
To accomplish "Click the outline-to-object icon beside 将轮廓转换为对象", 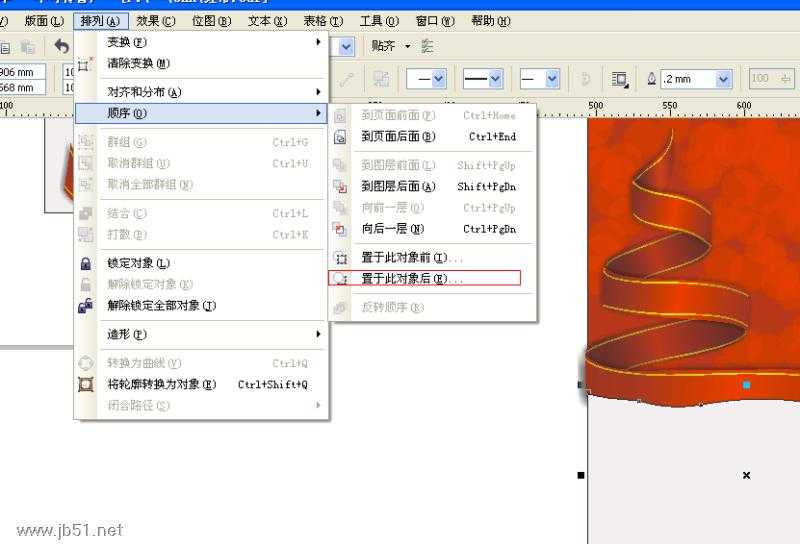I will coord(86,384).
